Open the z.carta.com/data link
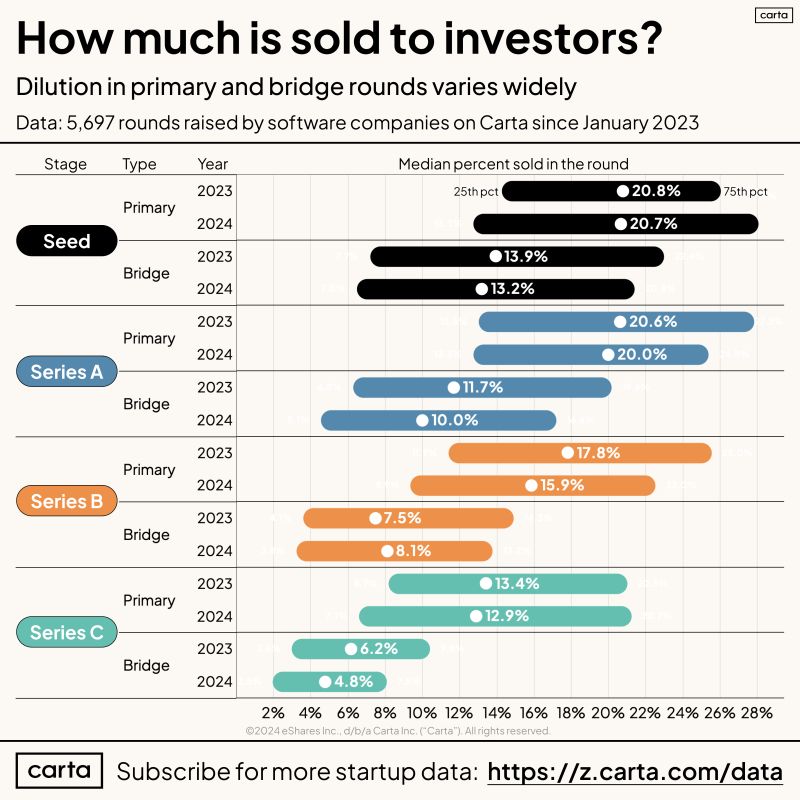 635,772
